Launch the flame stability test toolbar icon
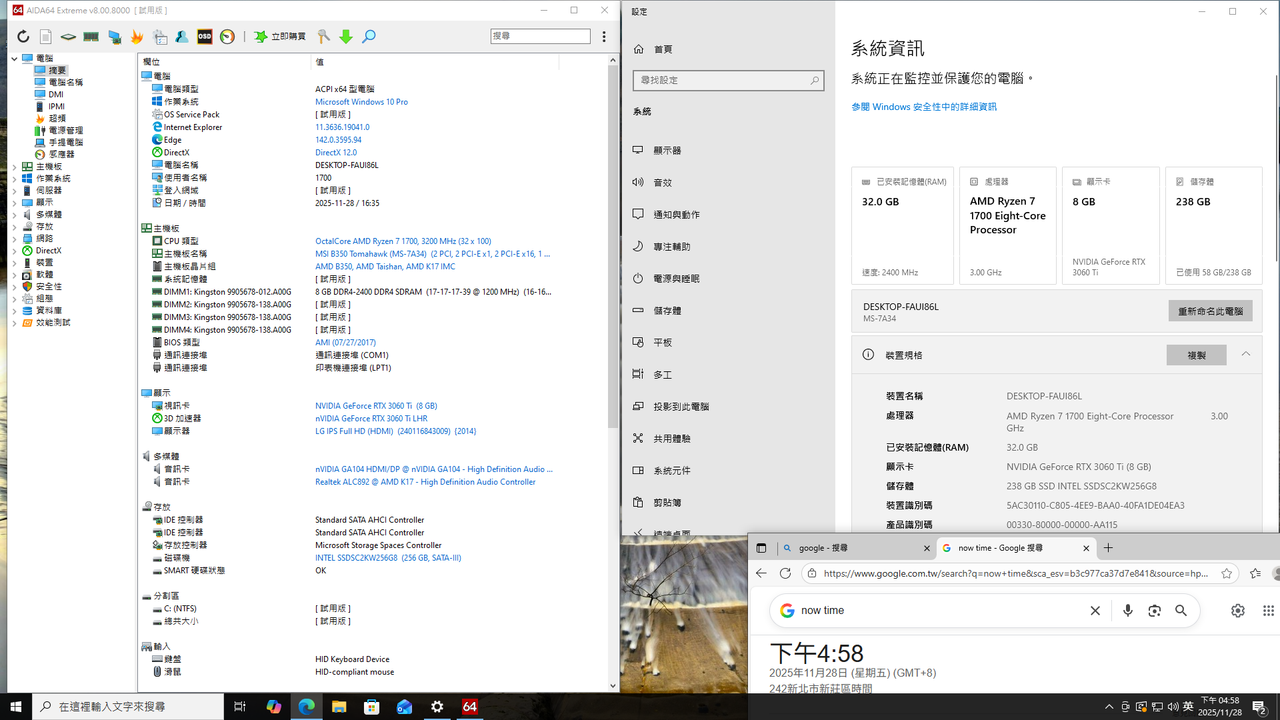The height and width of the screenshot is (720, 1280). [137, 37]
